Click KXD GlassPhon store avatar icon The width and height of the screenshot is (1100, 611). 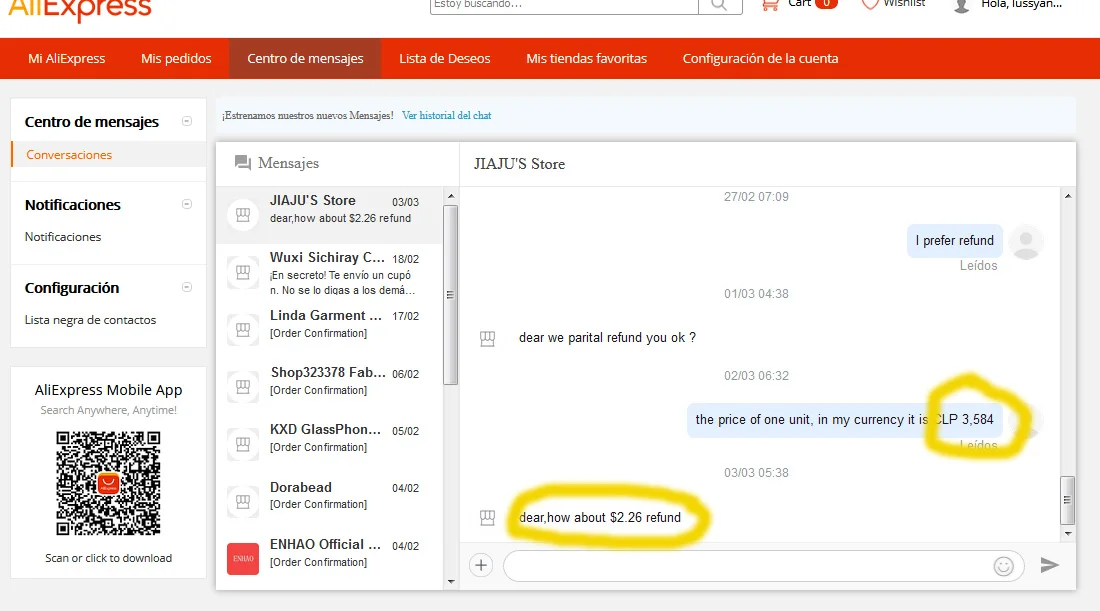pyautogui.click(x=243, y=443)
